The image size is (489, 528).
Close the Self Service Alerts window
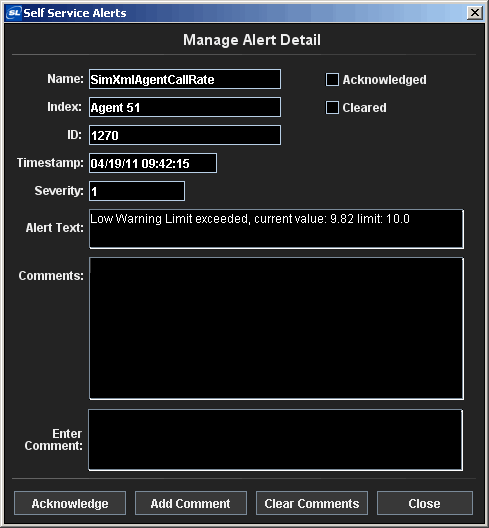475,13
